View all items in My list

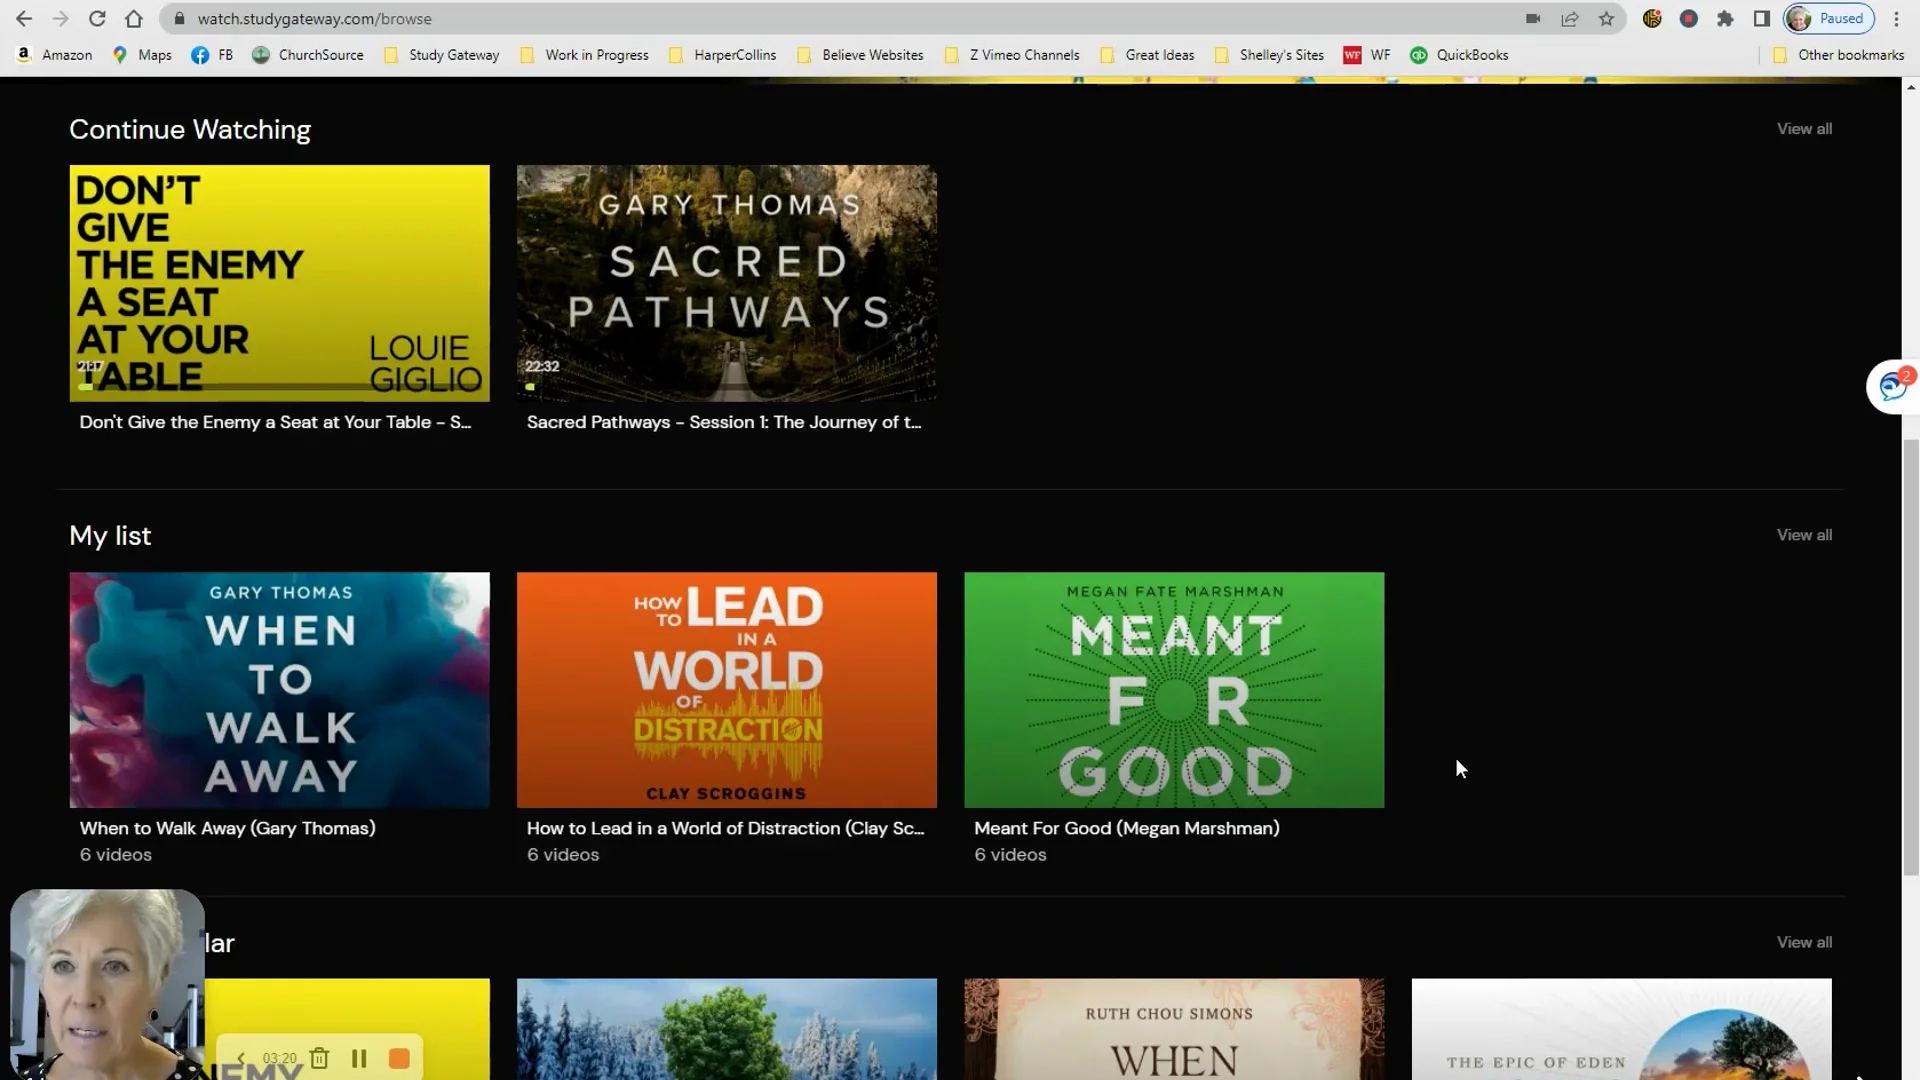coord(1804,535)
